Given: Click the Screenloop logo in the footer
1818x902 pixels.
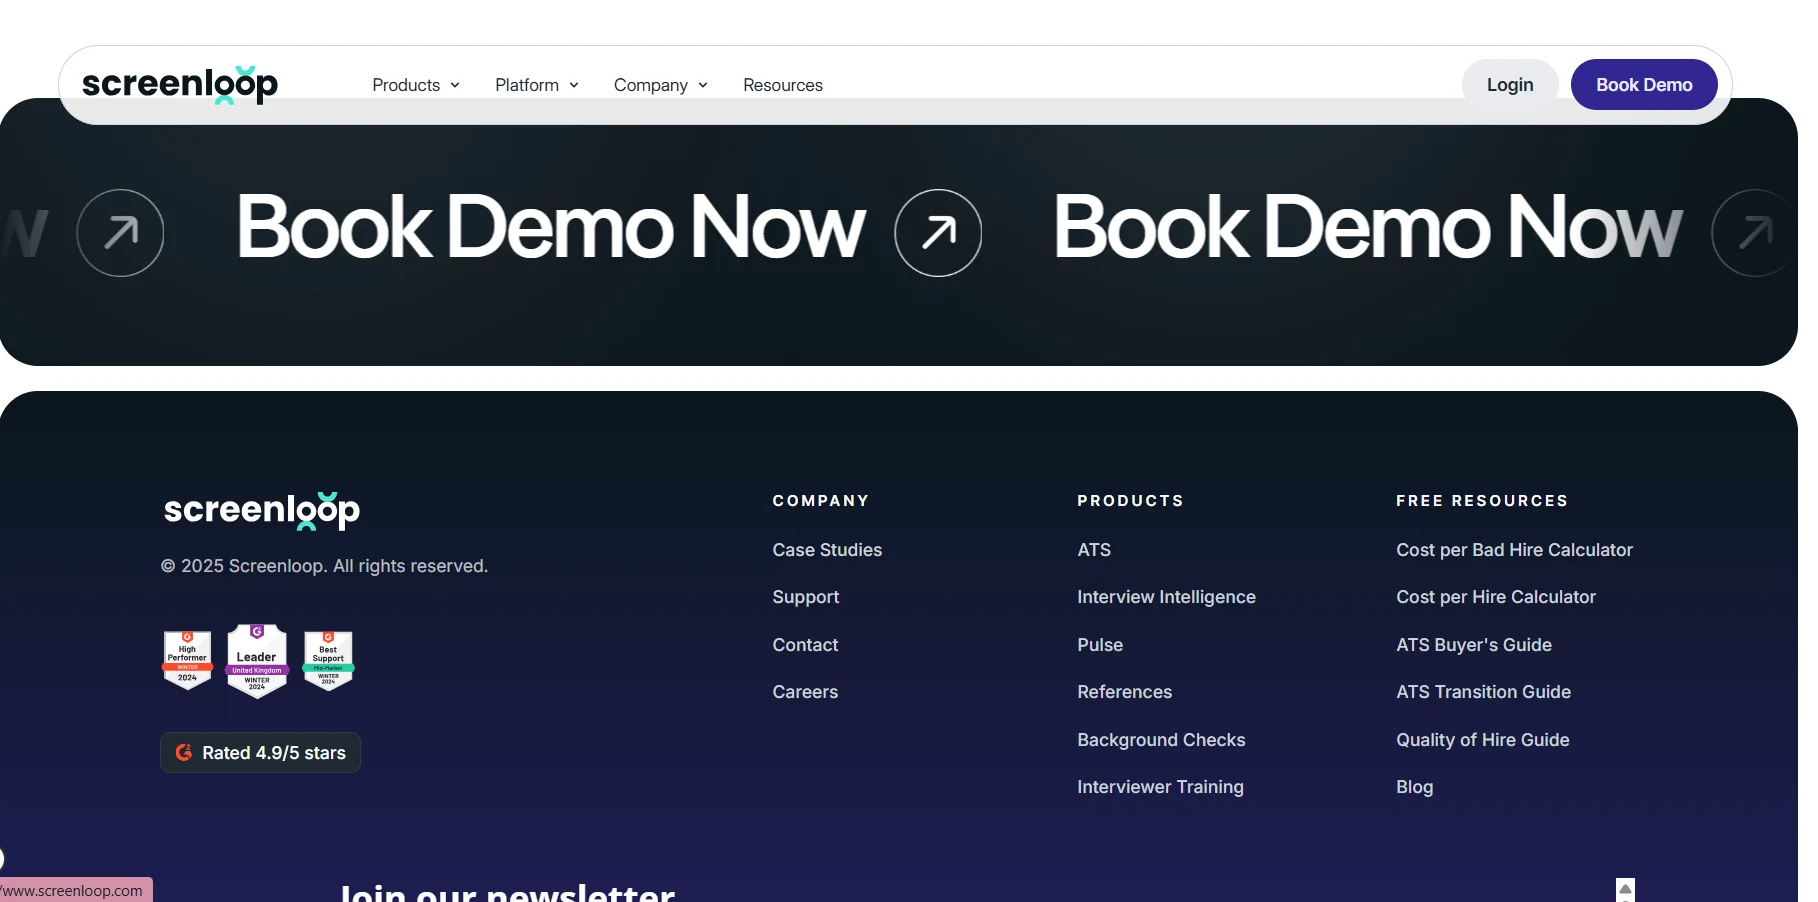Looking at the screenshot, I should pyautogui.click(x=262, y=510).
